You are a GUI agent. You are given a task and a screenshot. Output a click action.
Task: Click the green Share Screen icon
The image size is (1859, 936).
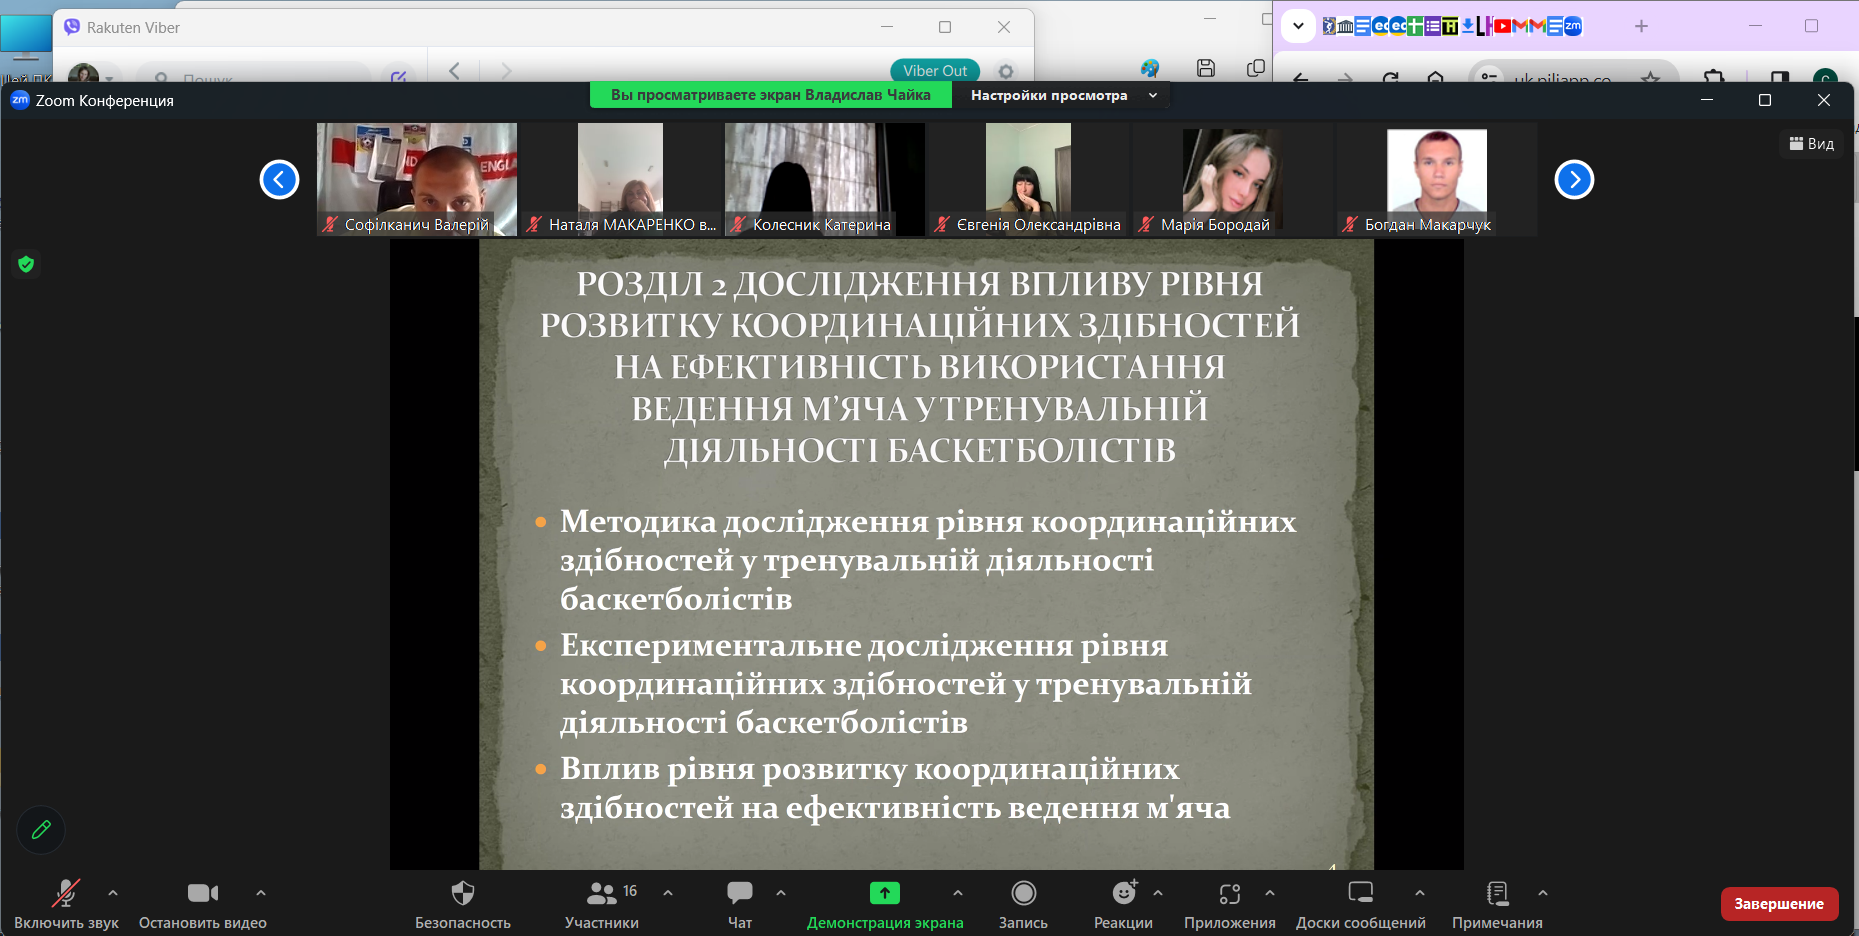pyautogui.click(x=884, y=893)
